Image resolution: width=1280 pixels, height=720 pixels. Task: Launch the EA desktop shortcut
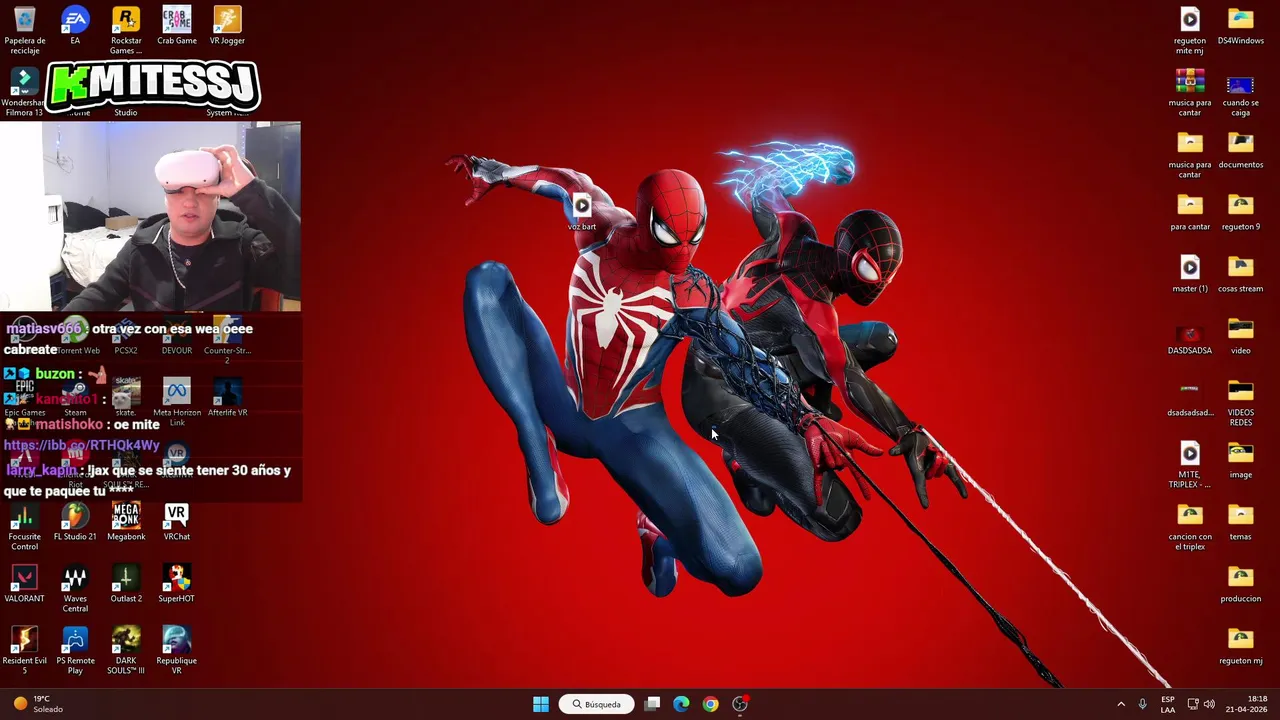75,26
